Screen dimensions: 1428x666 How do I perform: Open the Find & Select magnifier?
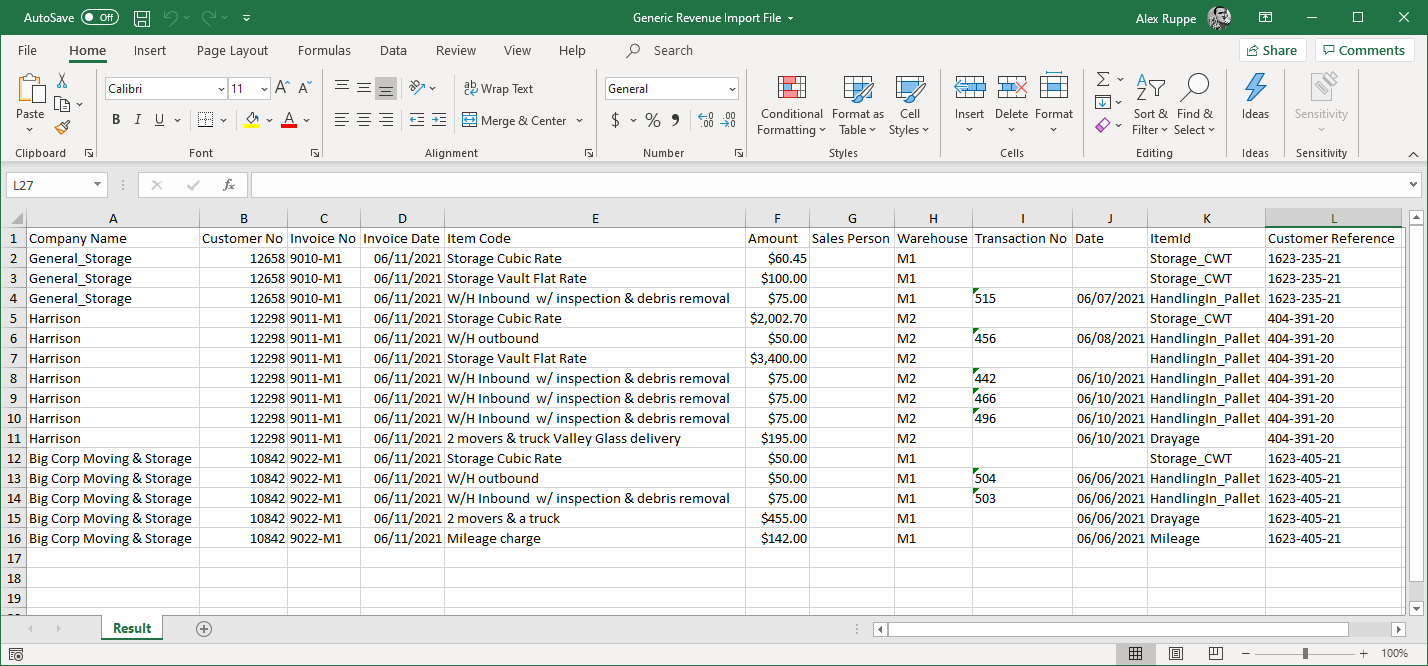tap(1194, 90)
